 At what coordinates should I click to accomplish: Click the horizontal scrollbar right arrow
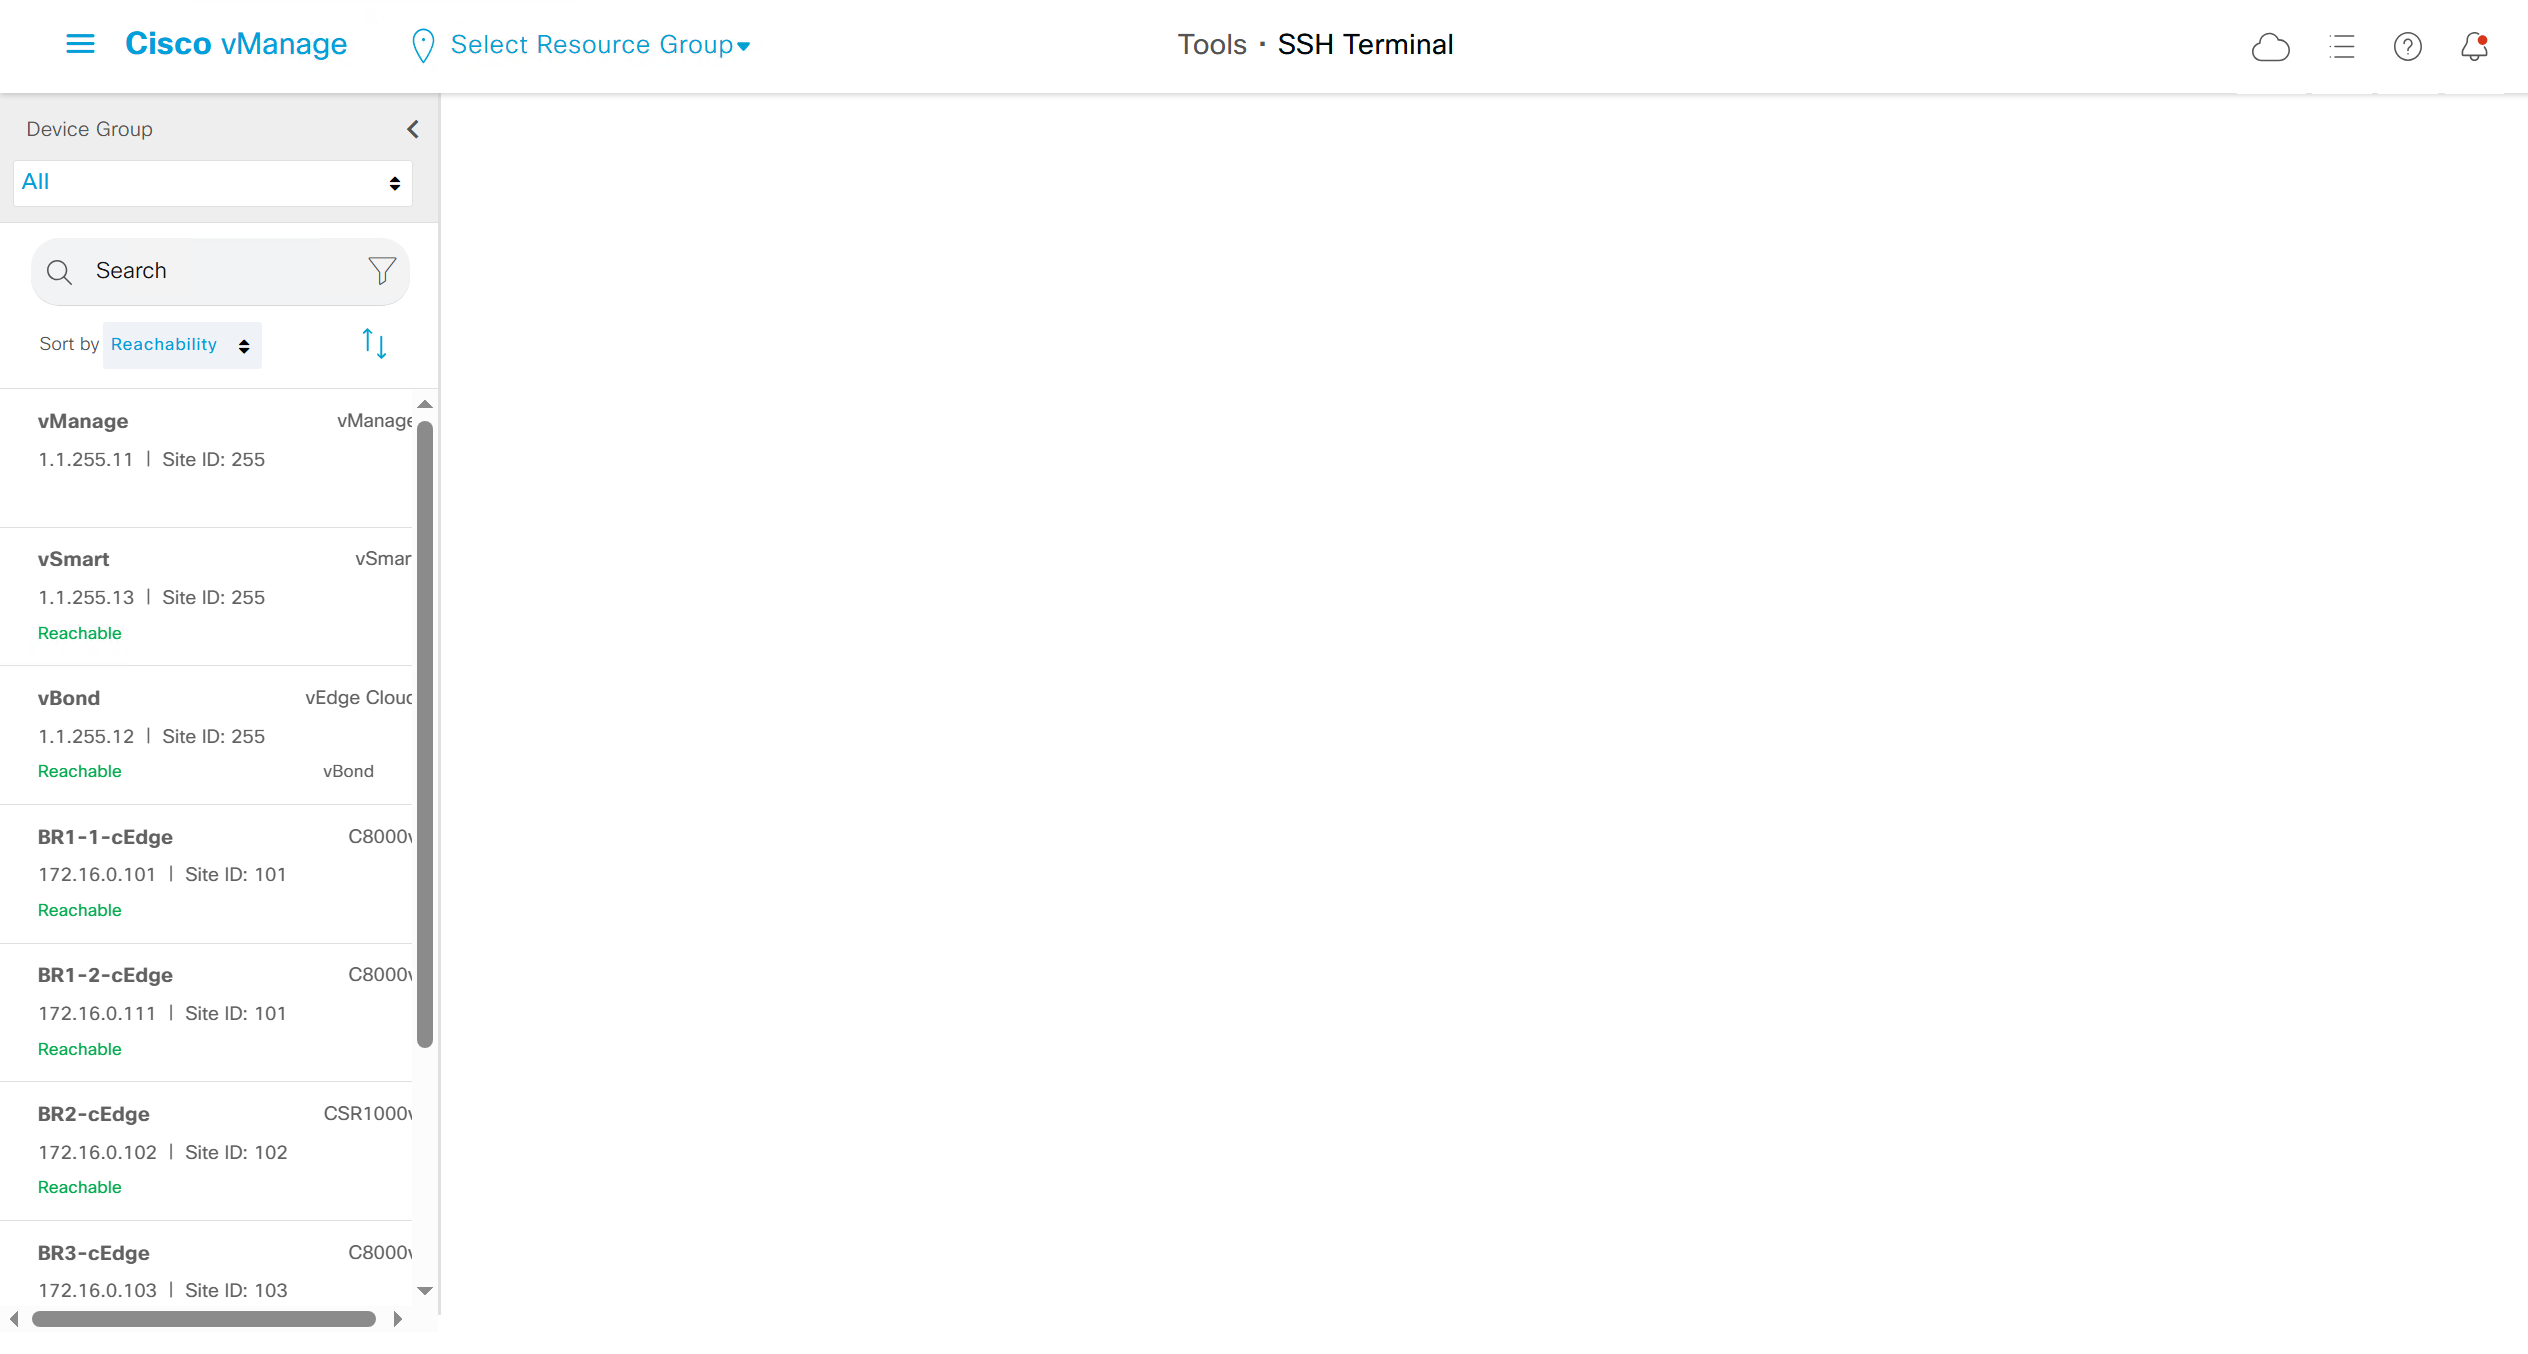398,1319
